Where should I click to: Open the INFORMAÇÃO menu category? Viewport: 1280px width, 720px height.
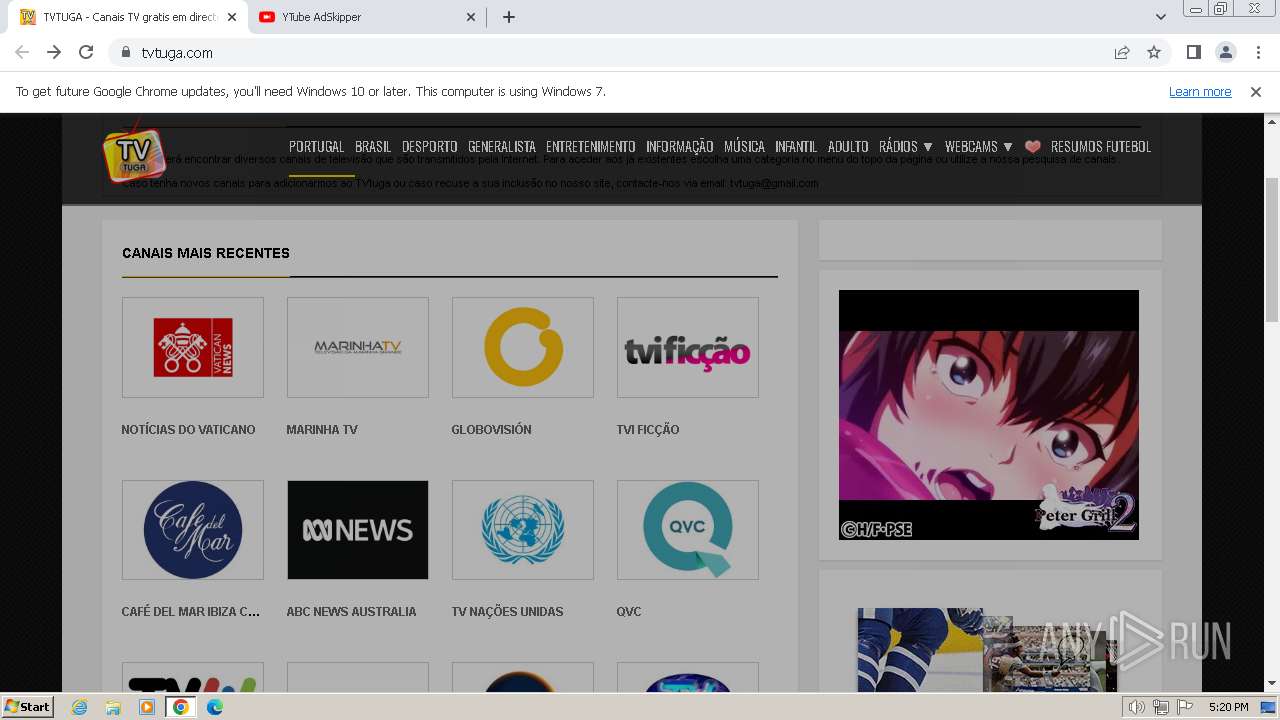[x=680, y=147]
